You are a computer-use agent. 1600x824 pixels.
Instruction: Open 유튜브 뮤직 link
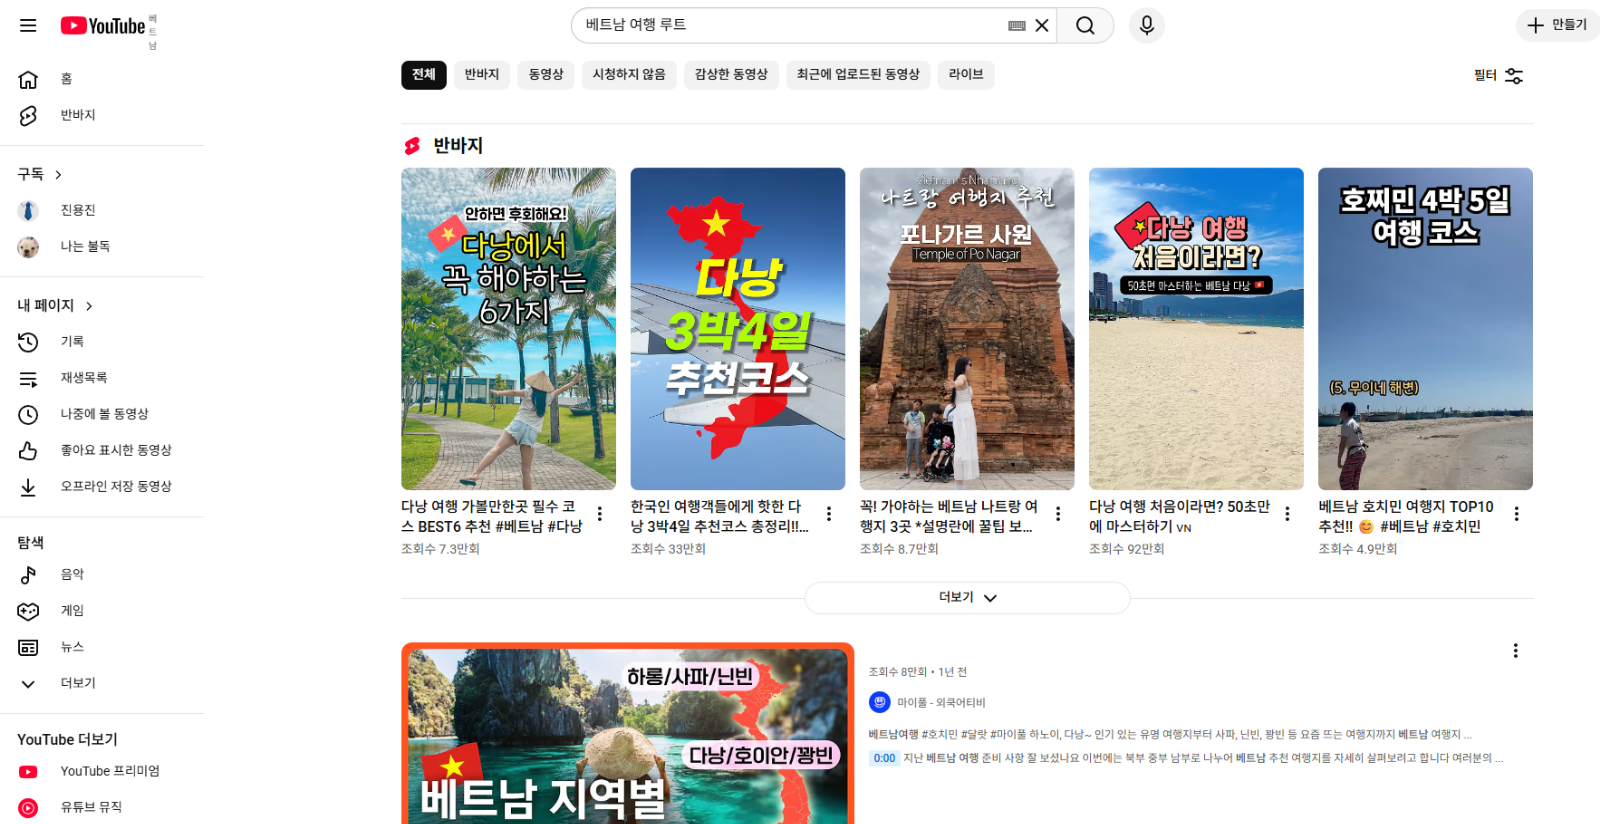pos(102,807)
